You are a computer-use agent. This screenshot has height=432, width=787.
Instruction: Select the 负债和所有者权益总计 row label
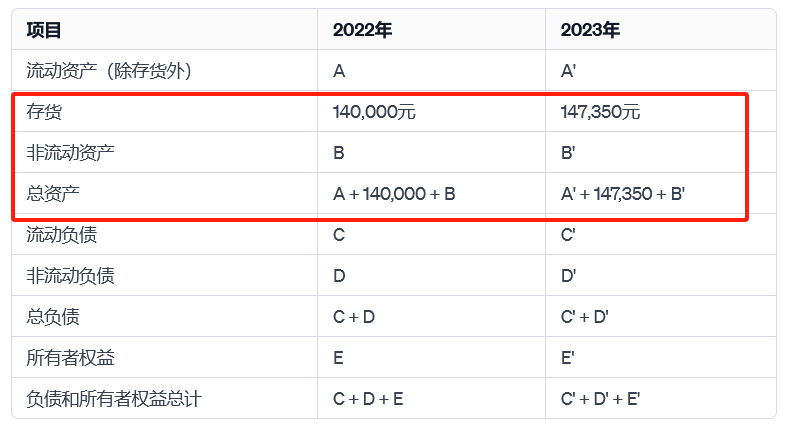[114, 399]
